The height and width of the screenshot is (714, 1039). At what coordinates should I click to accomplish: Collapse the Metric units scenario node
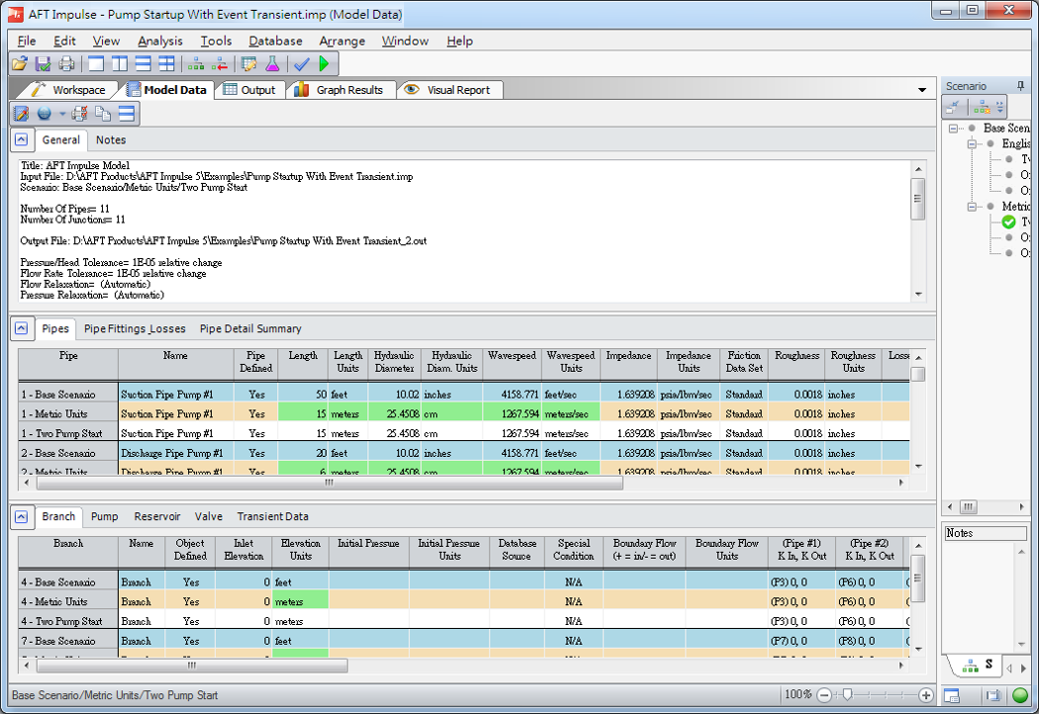click(x=972, y=207)
